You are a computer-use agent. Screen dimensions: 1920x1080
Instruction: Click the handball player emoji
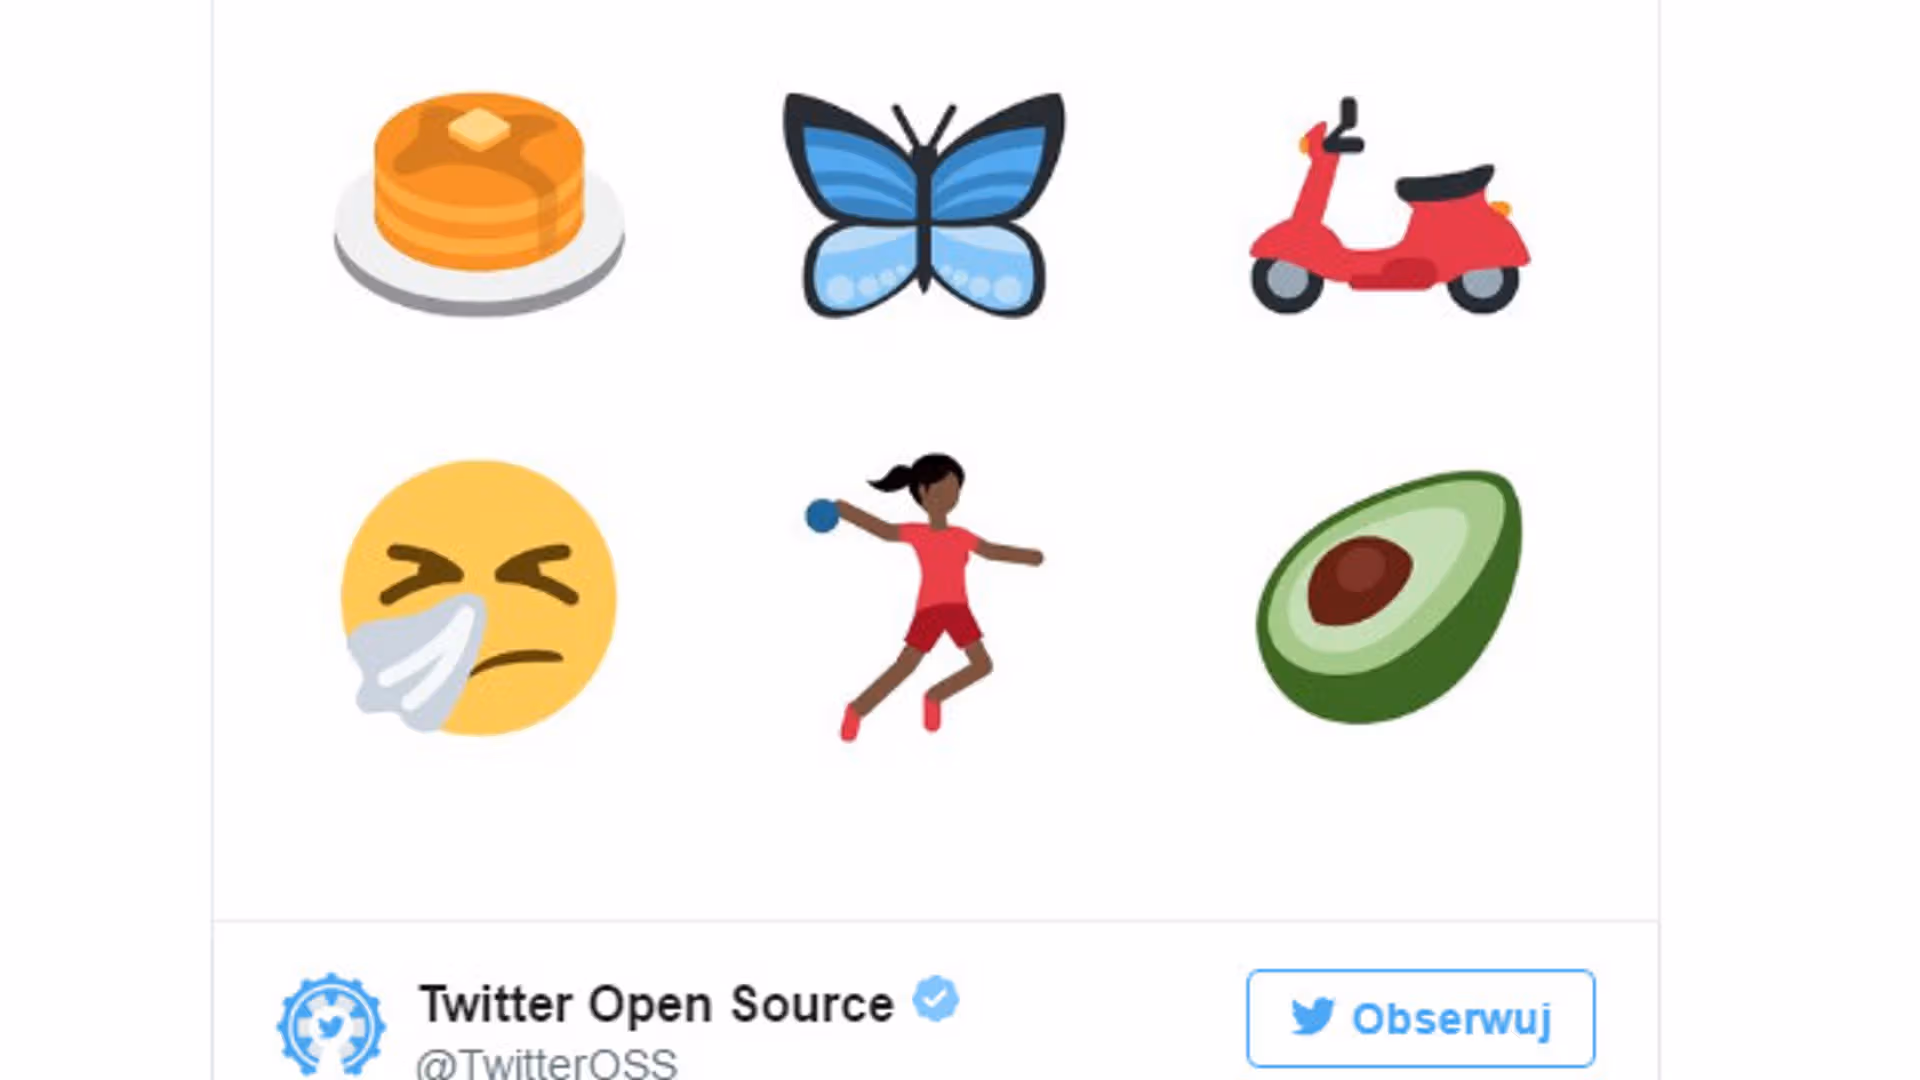tap(924, 597)
